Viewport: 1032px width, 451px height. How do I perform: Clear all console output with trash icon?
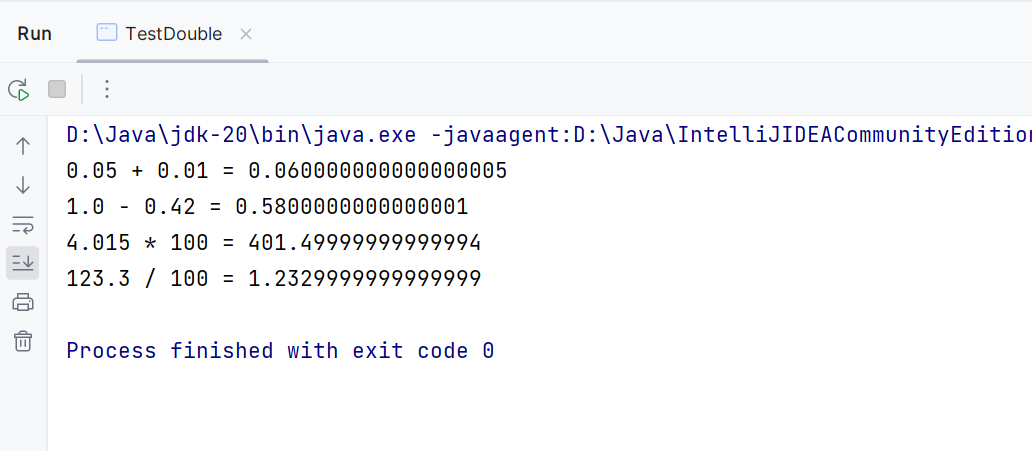pyautogui.click(x=23, y=341)
